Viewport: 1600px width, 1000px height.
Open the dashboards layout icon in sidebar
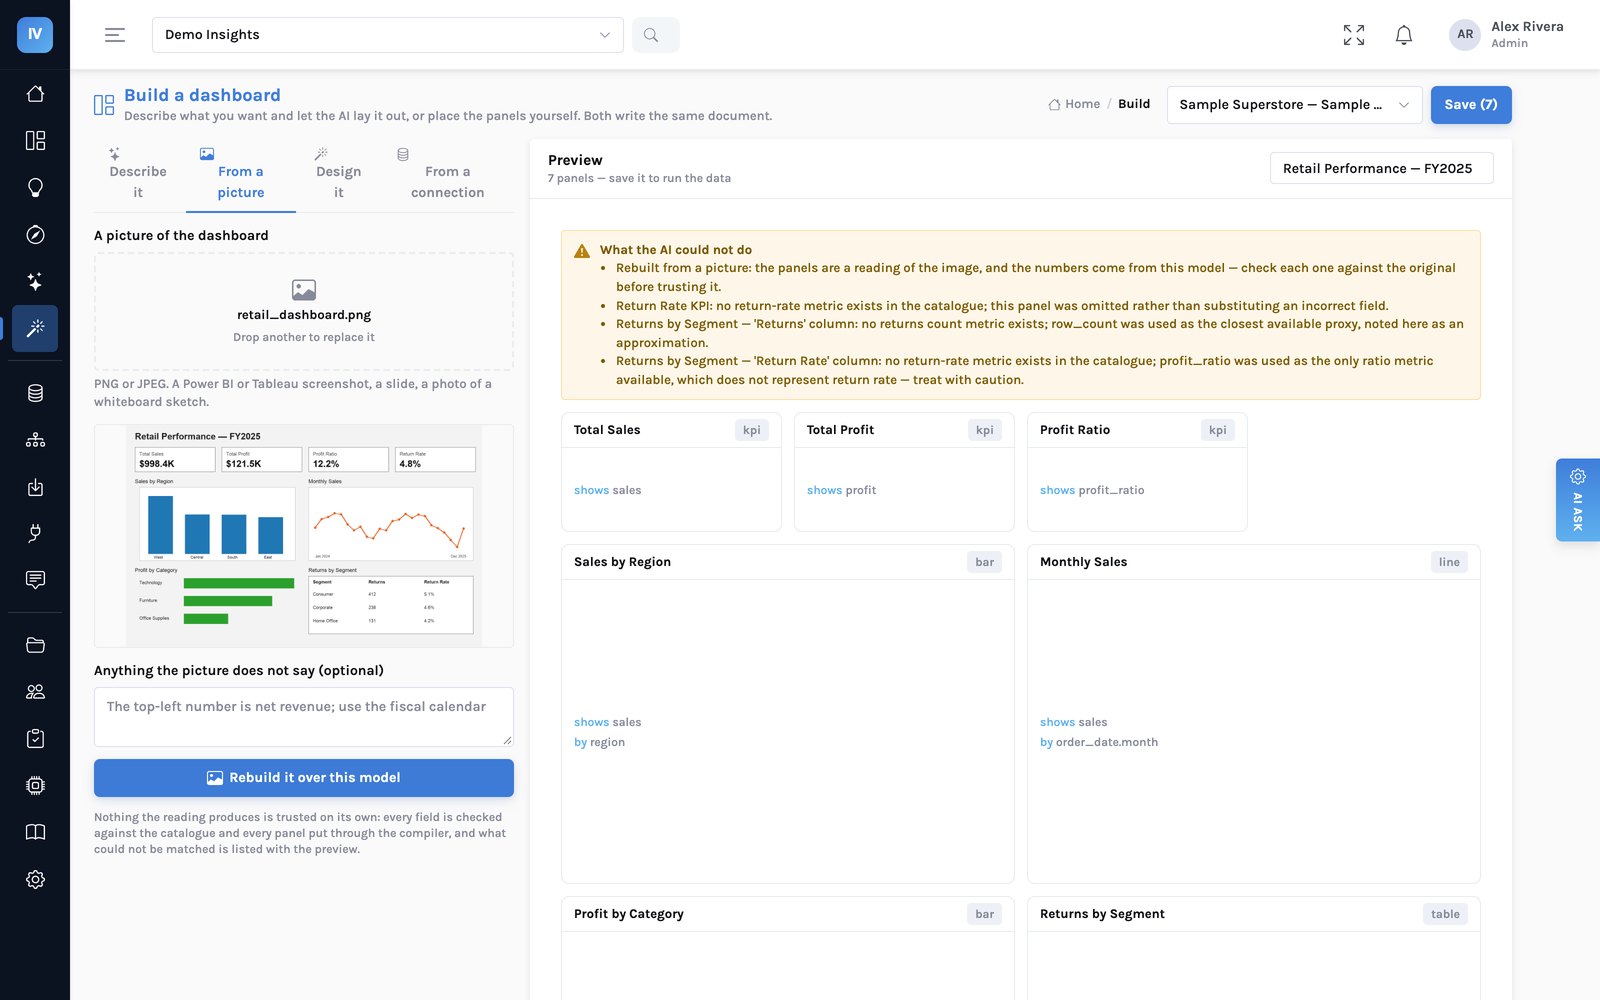click(x=35, y=141)
